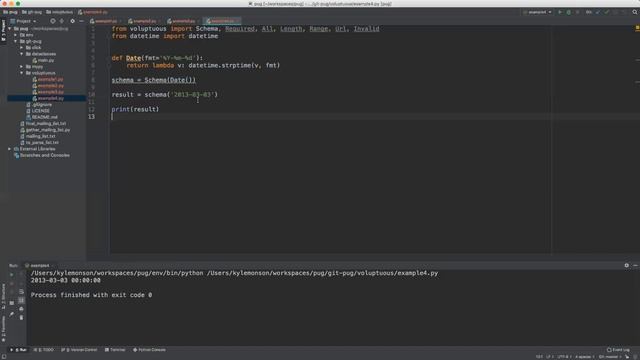Click example4.py path link in console

pyautogui.click(x=322, y=273)
